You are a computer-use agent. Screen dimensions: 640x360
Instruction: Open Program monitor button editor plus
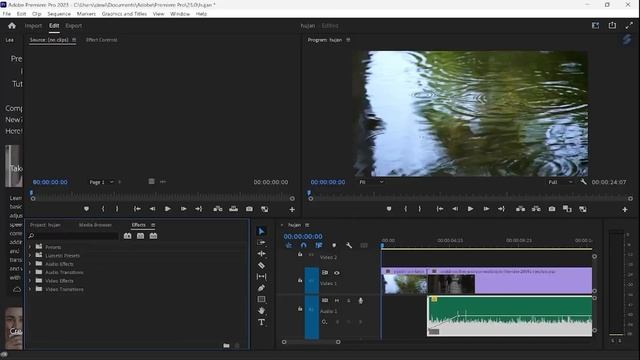tap(624, 209)
